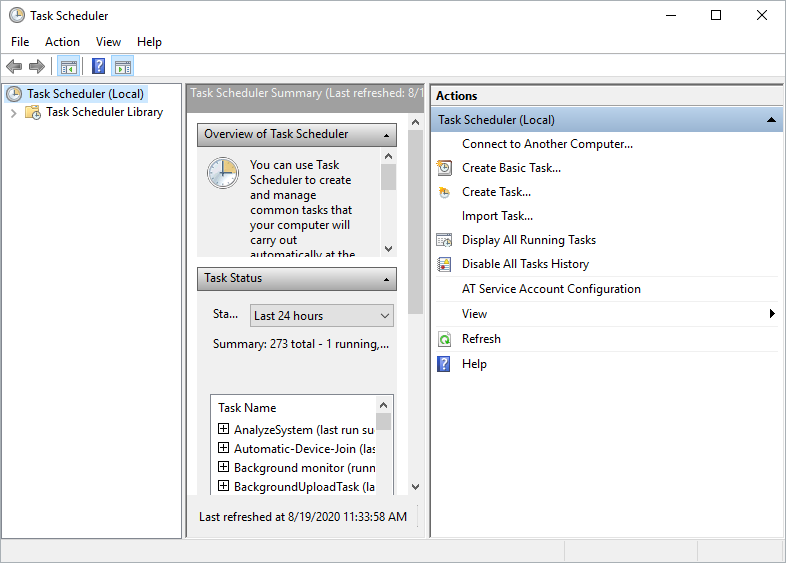Expand the Task Scheduler Library tree node
The image size is (786, 563).
[14, 113]
